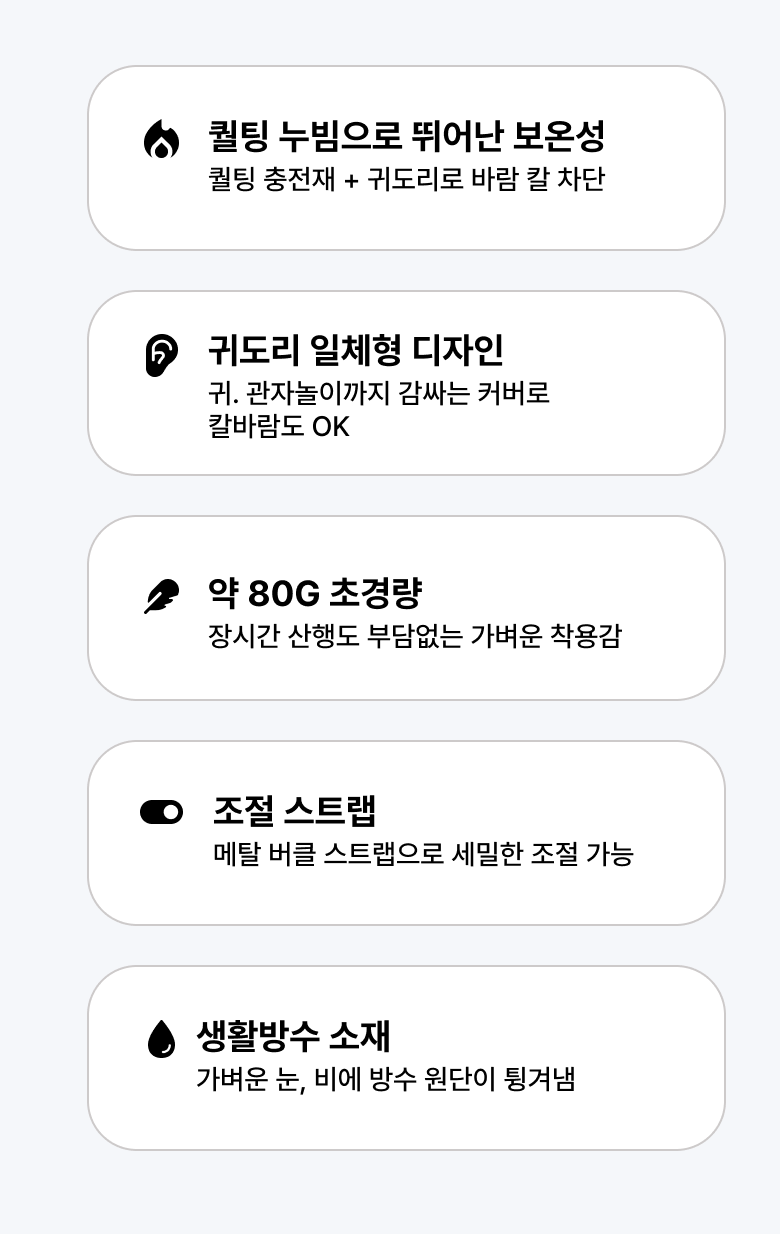Click the description 퀼팅 충전재 + 귀도리로 바람 칼 차단
The height and width of the screenshot is (1234, 780).
(406, 180)
